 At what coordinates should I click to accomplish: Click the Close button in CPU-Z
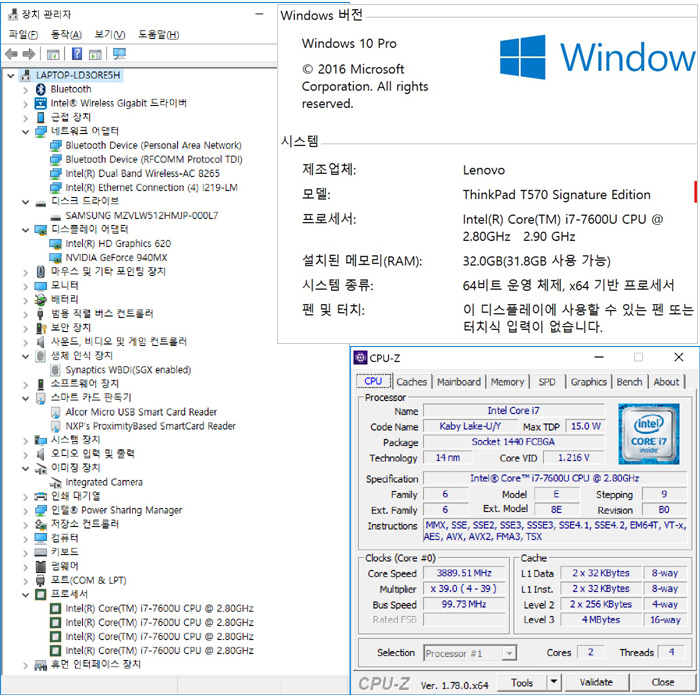[x=662, y=682]
